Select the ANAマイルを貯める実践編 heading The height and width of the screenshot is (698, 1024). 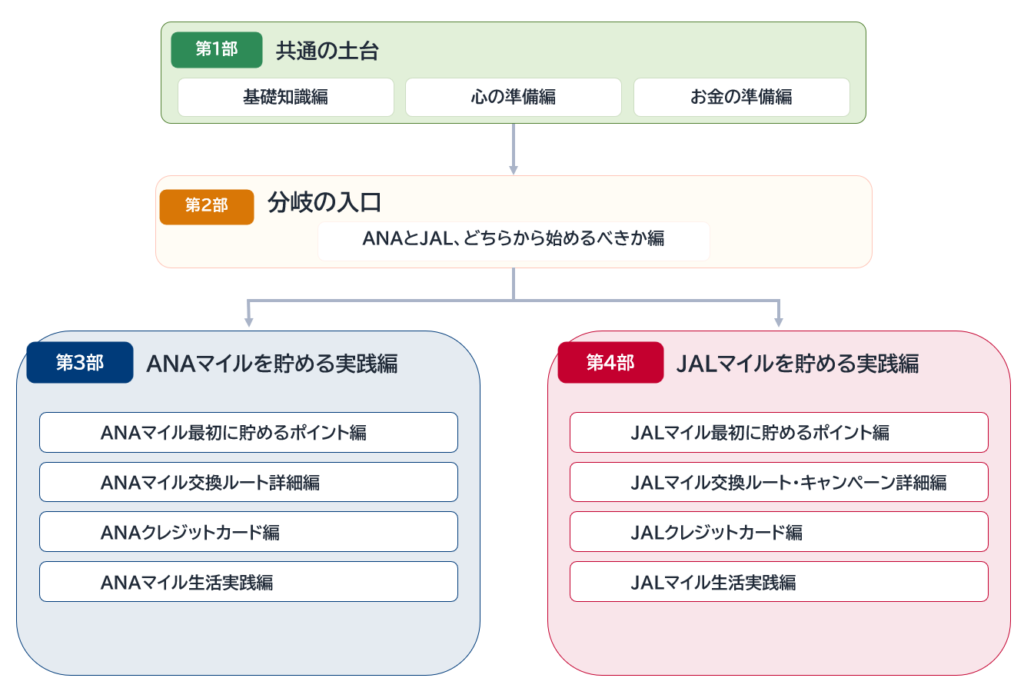click(272, 364)
